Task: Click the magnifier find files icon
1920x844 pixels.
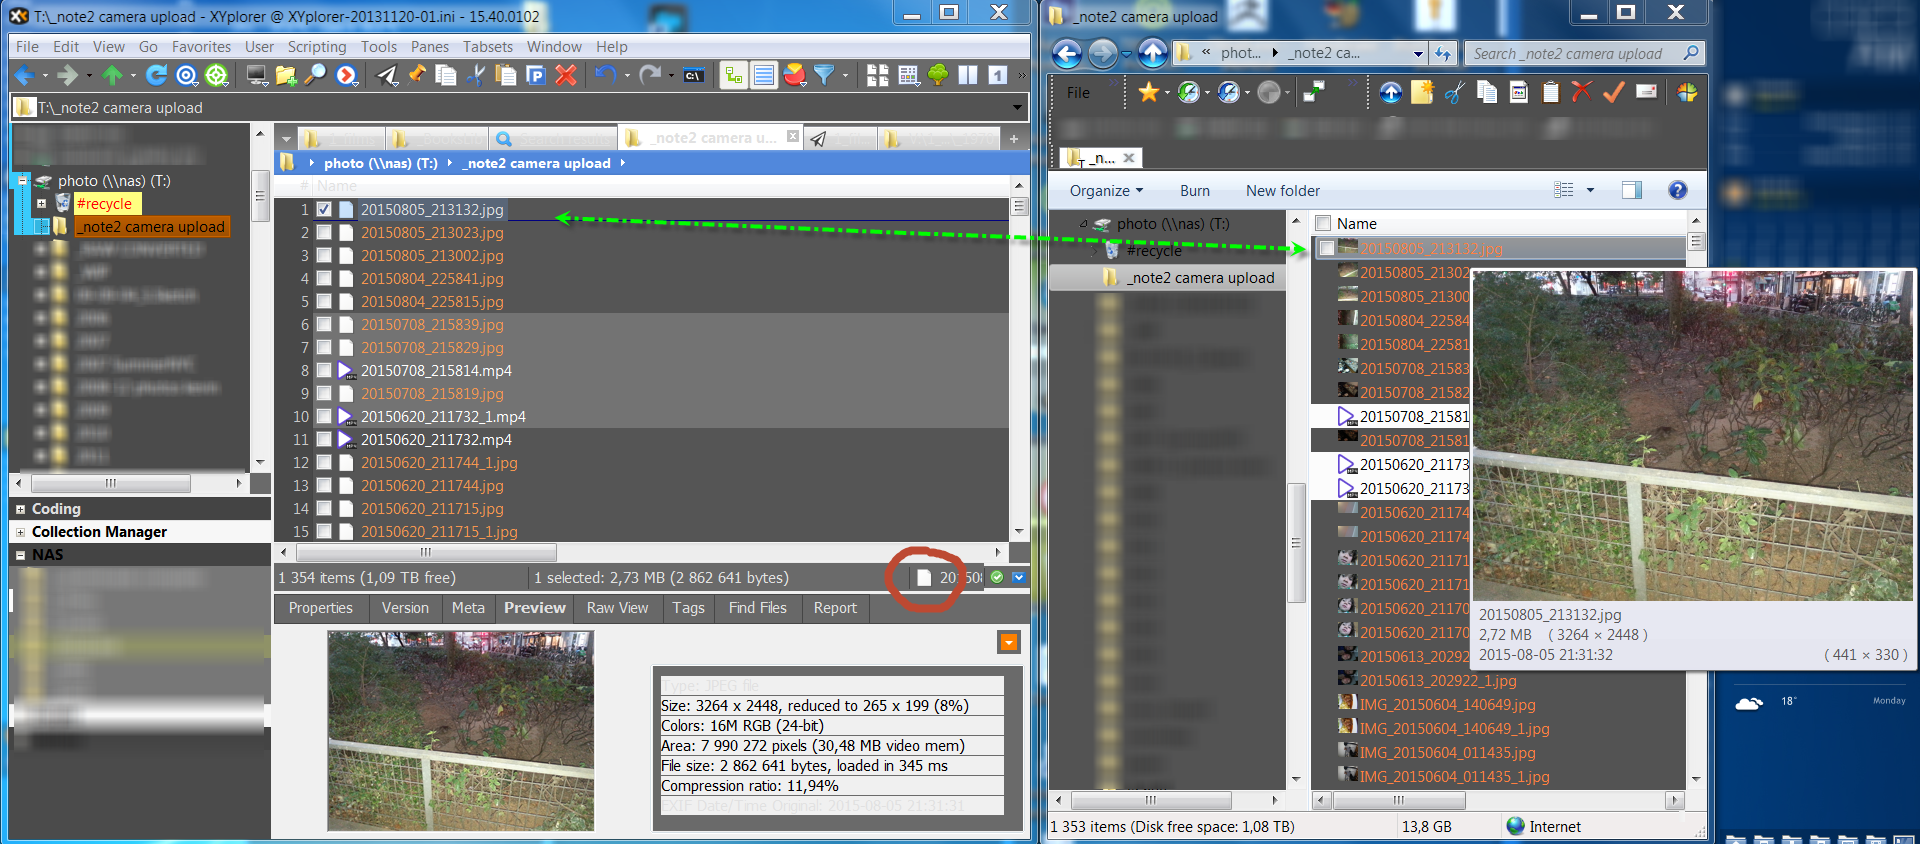Action: [315, 75]
